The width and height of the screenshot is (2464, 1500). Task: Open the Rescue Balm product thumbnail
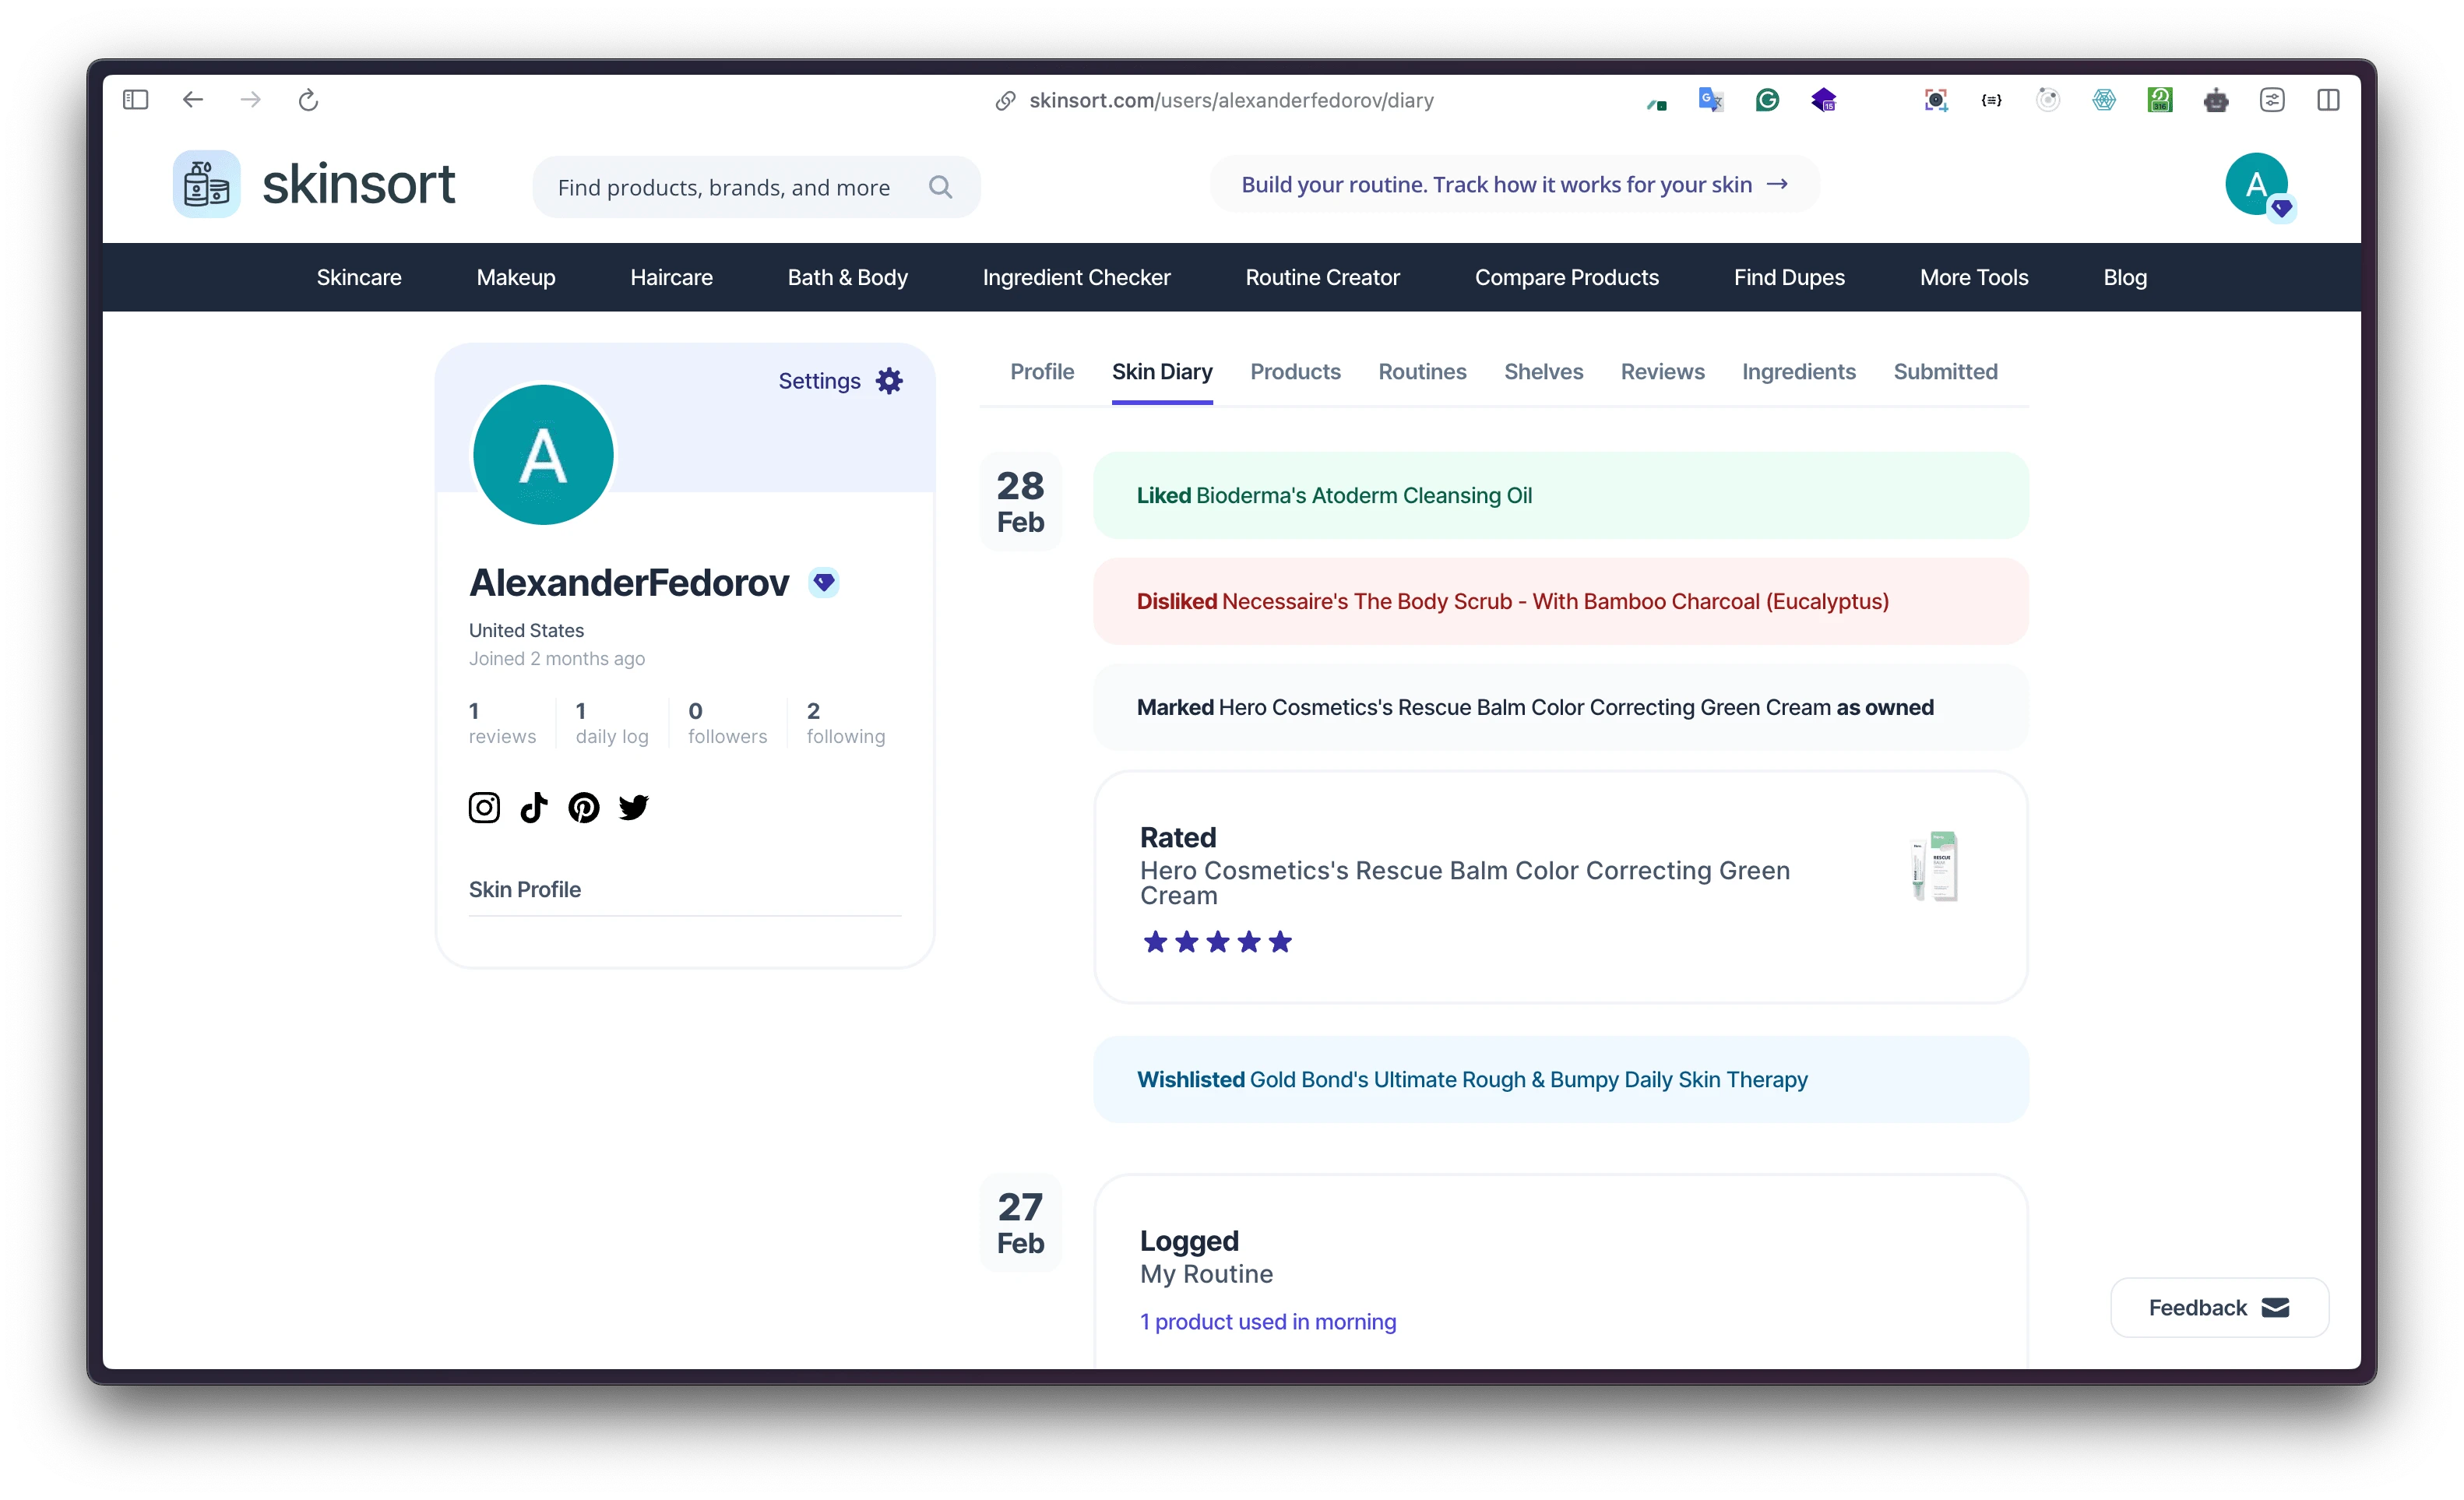[x=1935, y=867]
